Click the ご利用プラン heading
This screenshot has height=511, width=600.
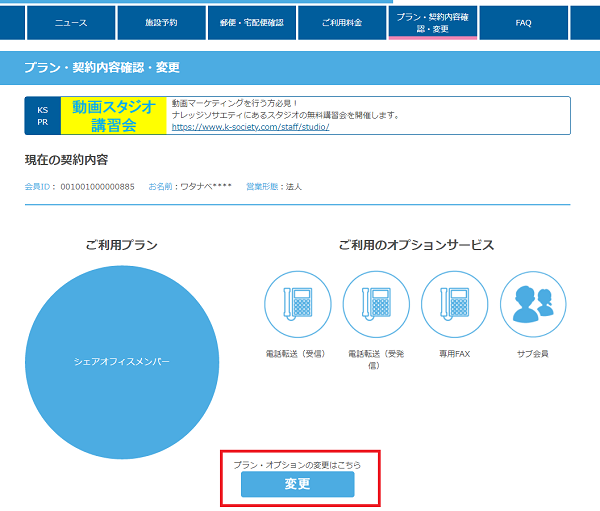(x=121, y=245)
